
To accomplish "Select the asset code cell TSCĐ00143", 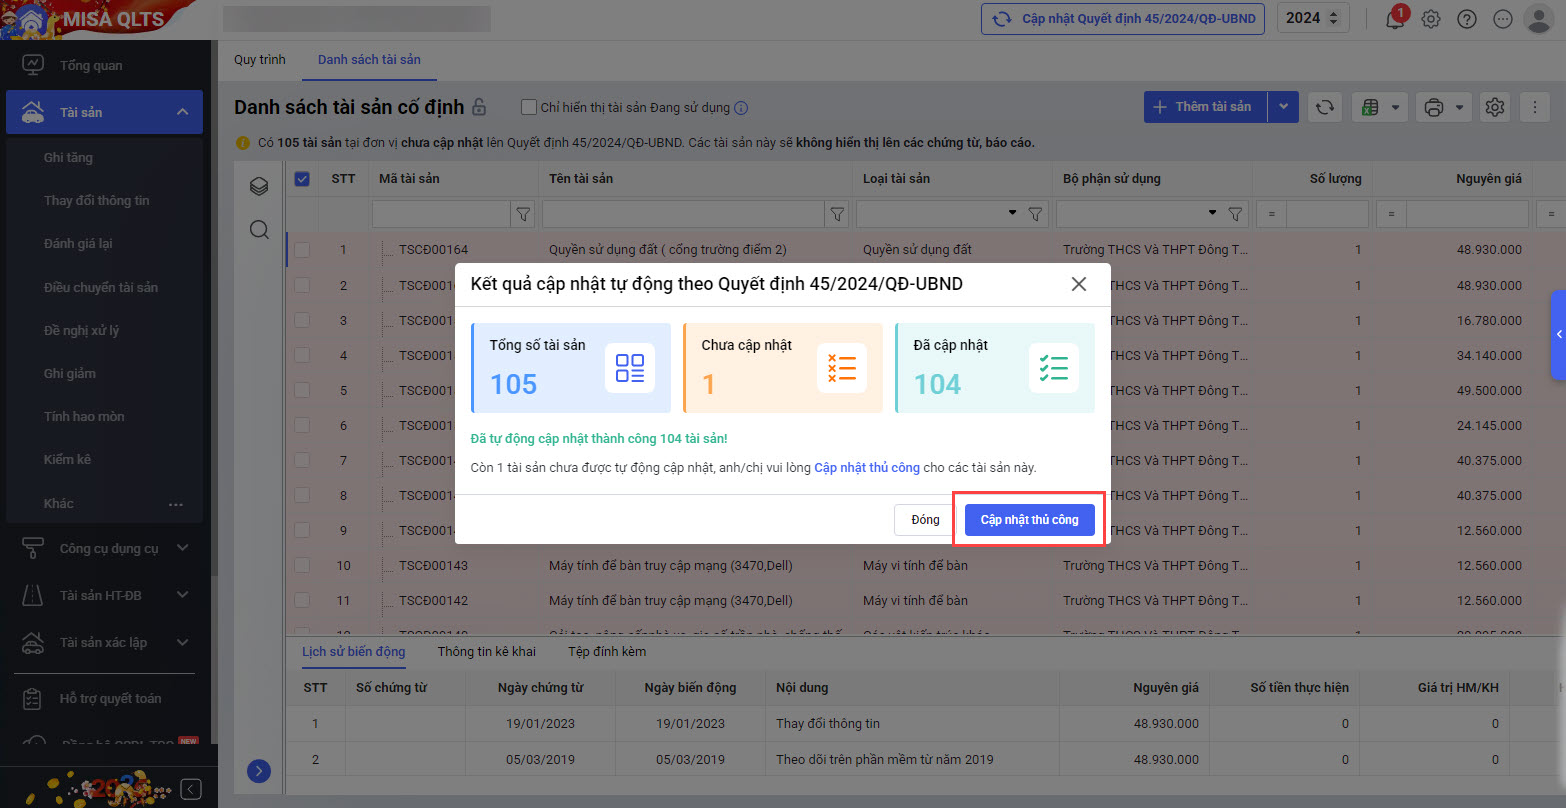I will coord(433,566).
